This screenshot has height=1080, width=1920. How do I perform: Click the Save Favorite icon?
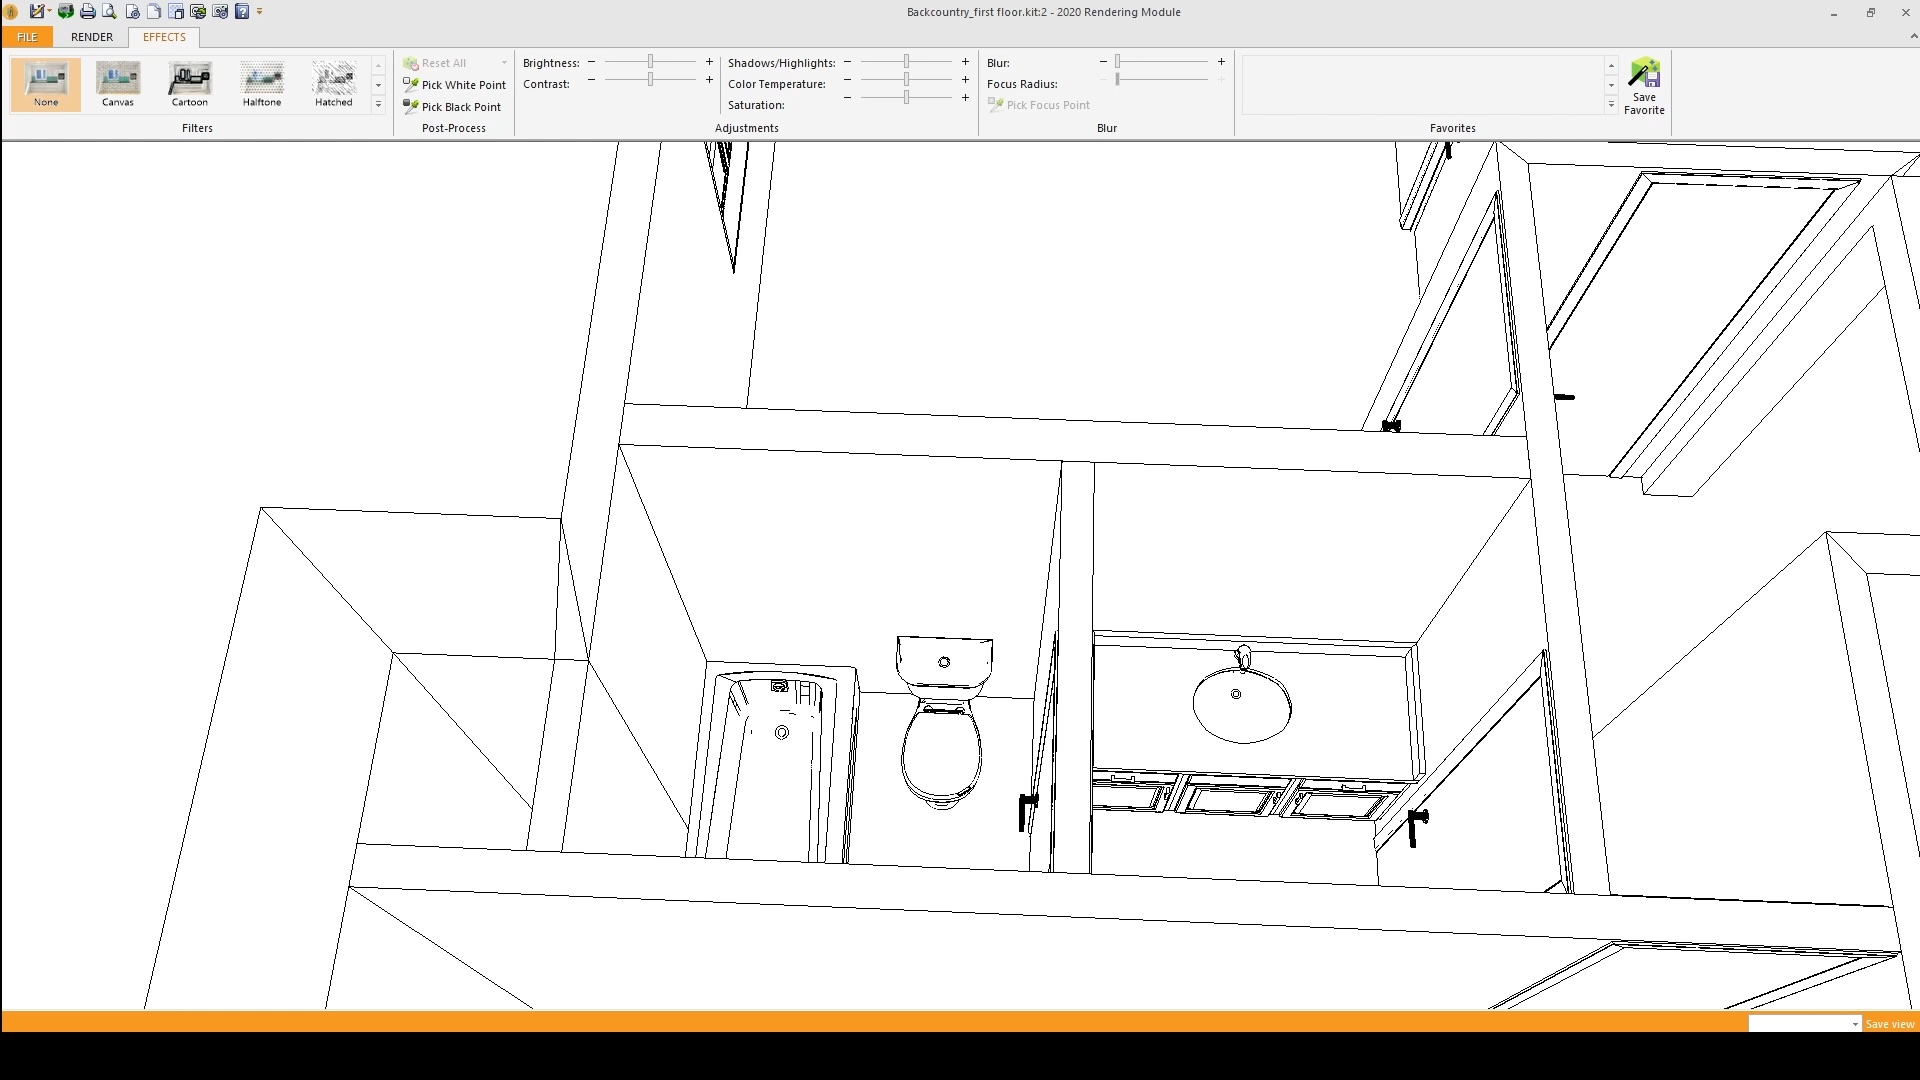tap(1643, 86)
